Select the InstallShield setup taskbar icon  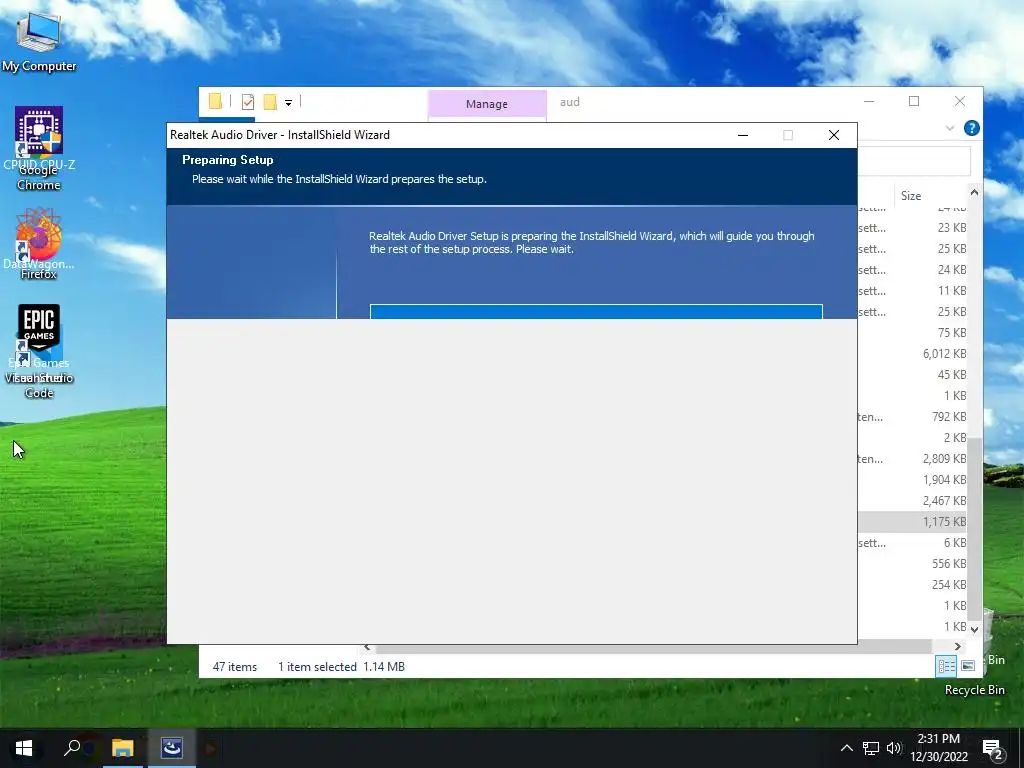click(x=172, y=748)
